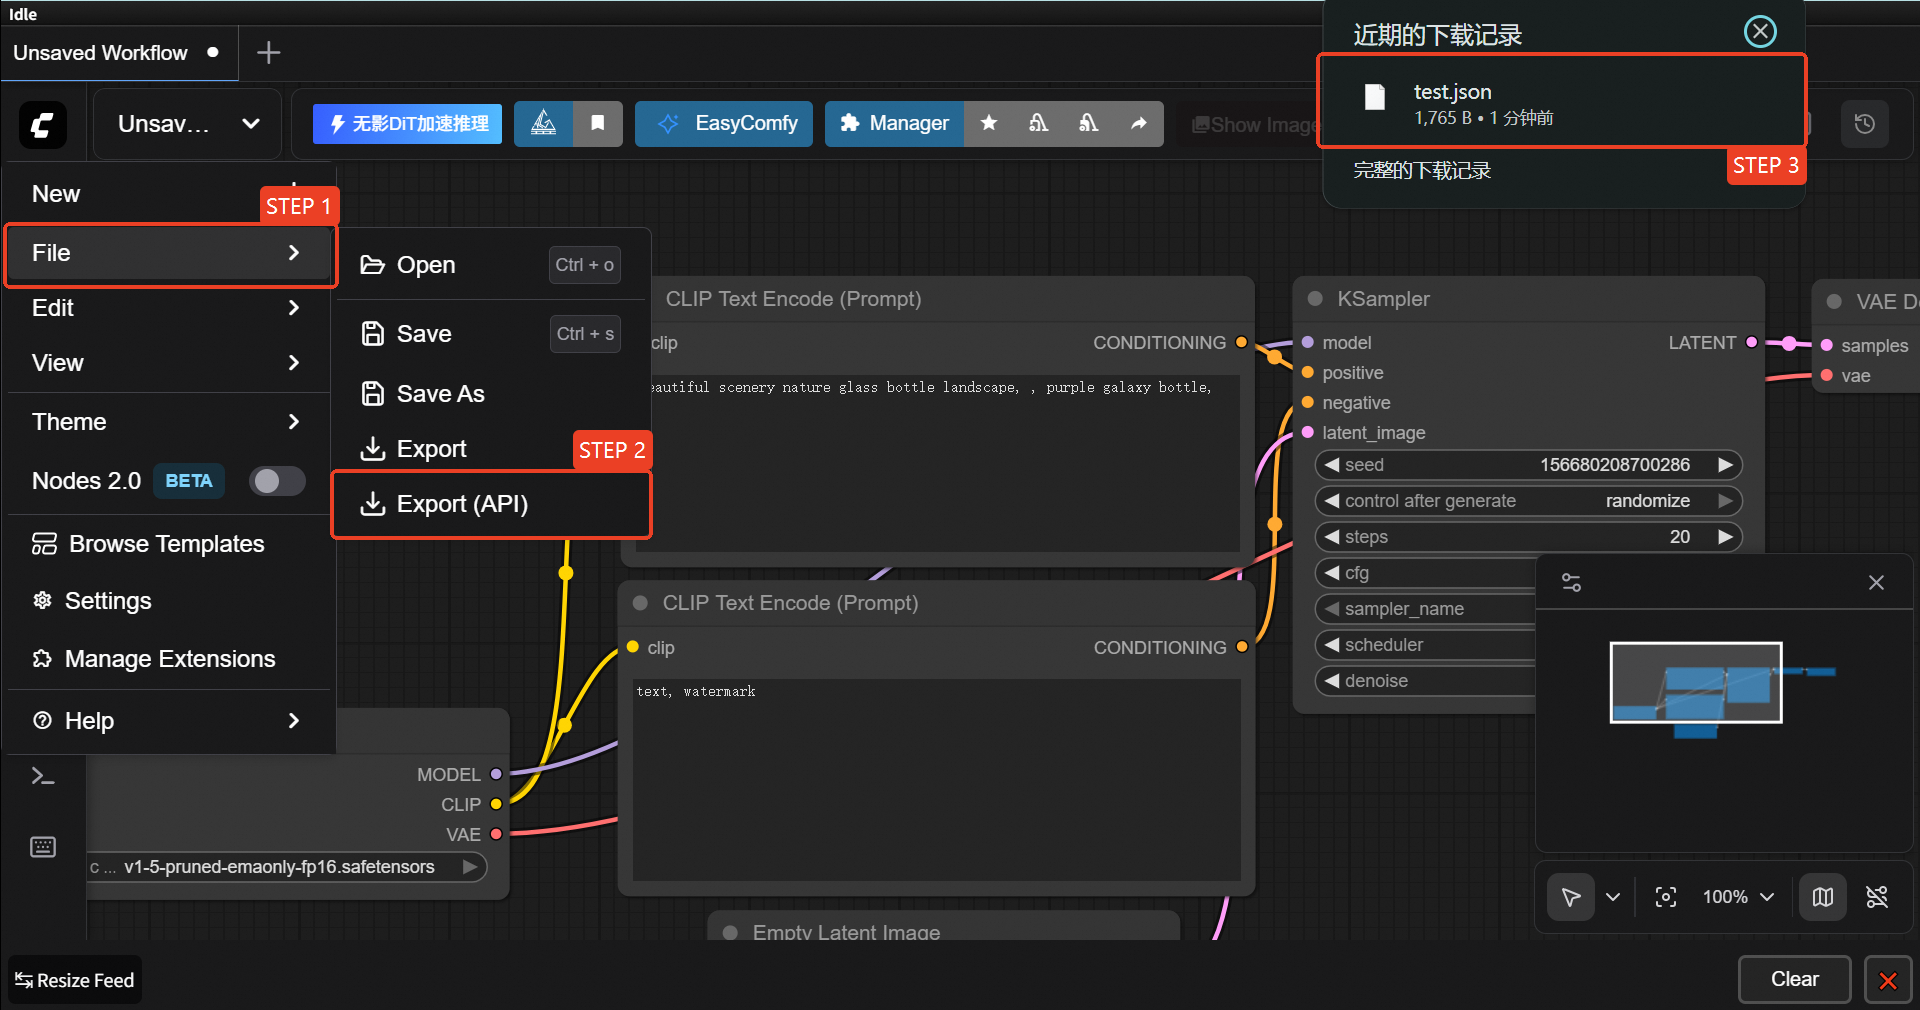
Task: Open the Manager button
Action: coord(894,123)
